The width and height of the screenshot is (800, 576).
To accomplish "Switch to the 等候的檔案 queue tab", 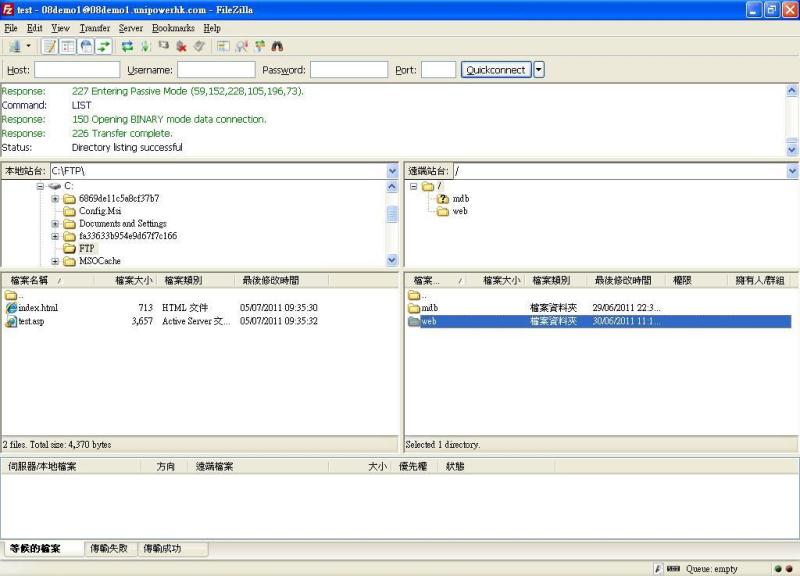I will (x=42, y=548).
